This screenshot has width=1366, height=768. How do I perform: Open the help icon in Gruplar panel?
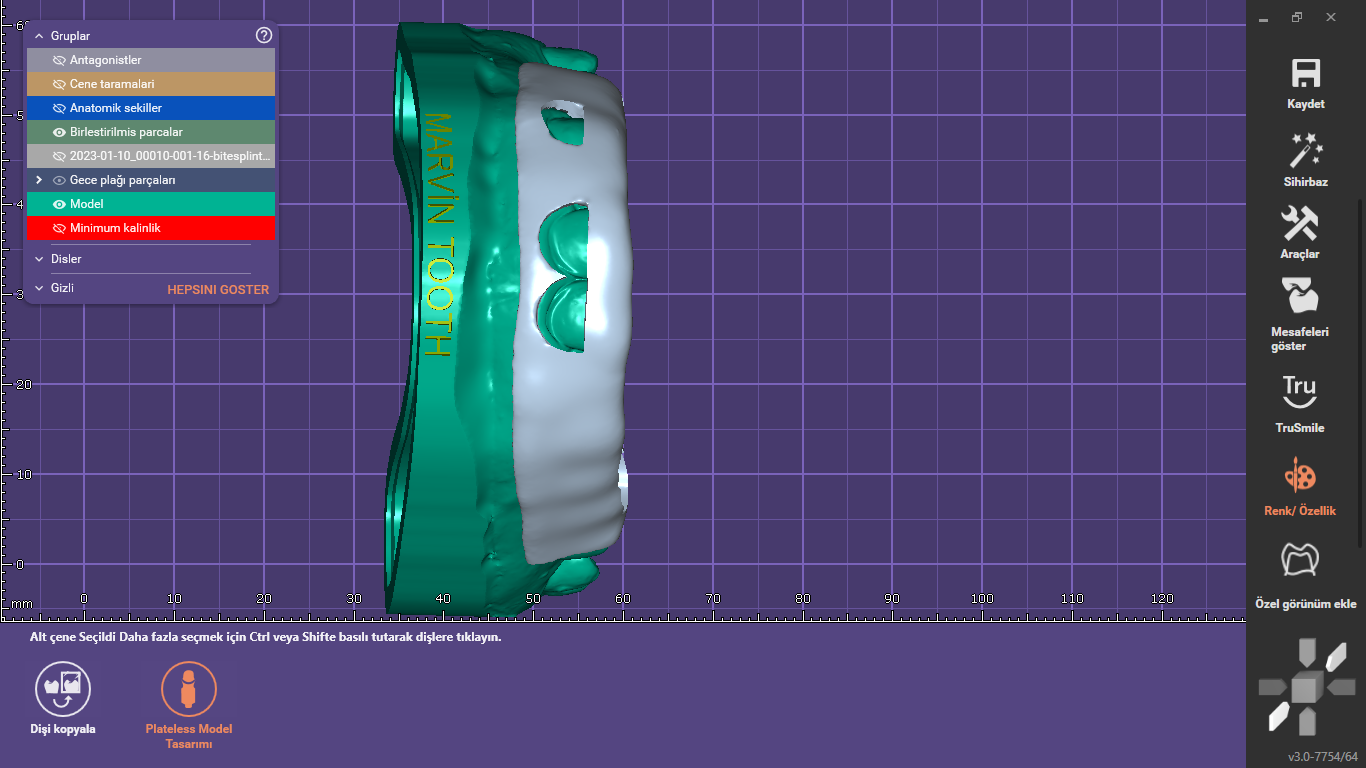(264, 35)
